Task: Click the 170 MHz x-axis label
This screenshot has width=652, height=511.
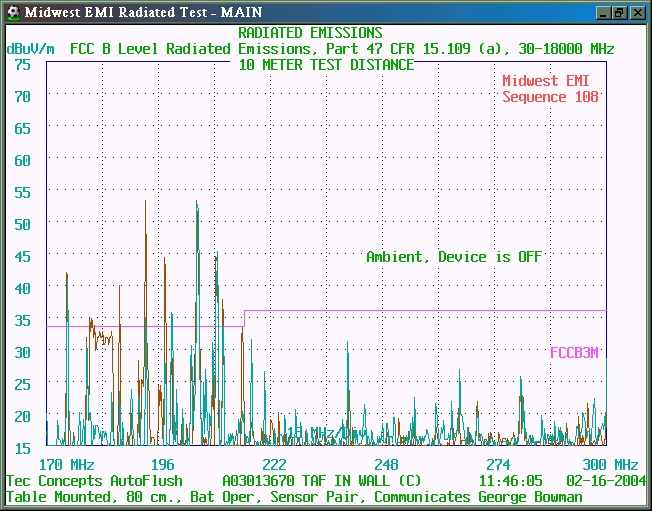Action: click(x=66, y=465)
